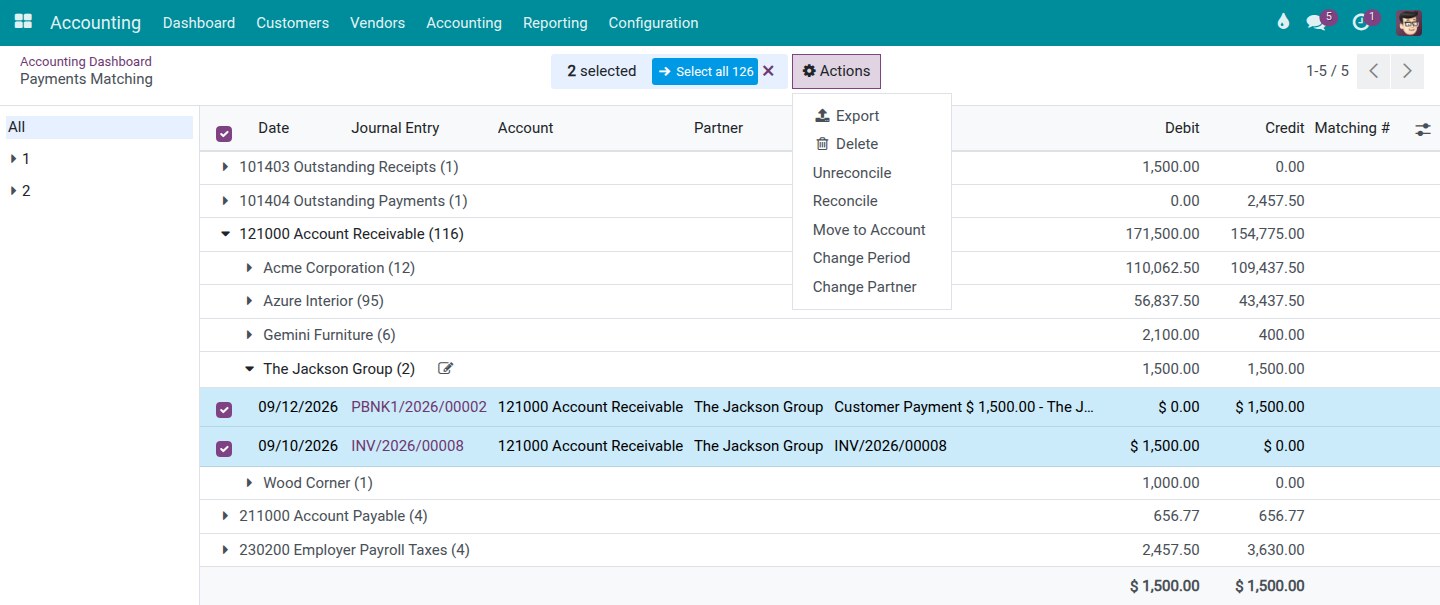Viewport: 1440px width, 605px height.
Task: Sort by Debit column header
Action: [x=1182, y=128]
